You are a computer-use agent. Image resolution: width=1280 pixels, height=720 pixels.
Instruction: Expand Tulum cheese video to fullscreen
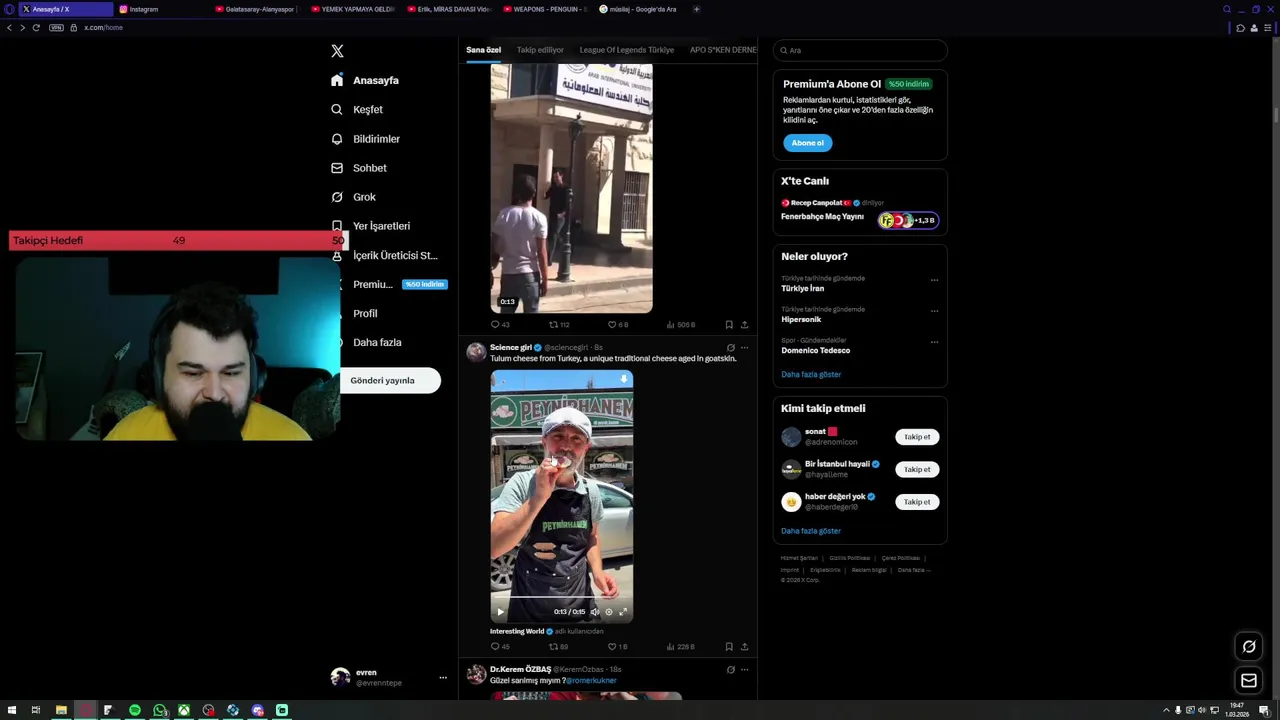pos(623,612)
